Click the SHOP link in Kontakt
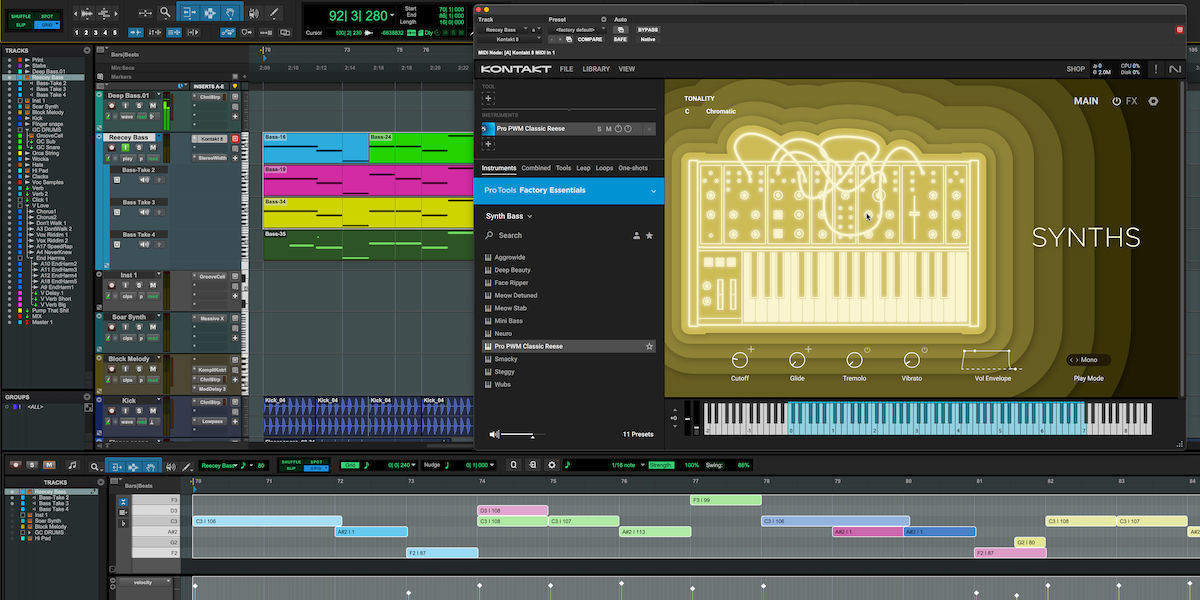Image resolution: width=1200 pixels, height=600 pixels. pos(1075,69)
